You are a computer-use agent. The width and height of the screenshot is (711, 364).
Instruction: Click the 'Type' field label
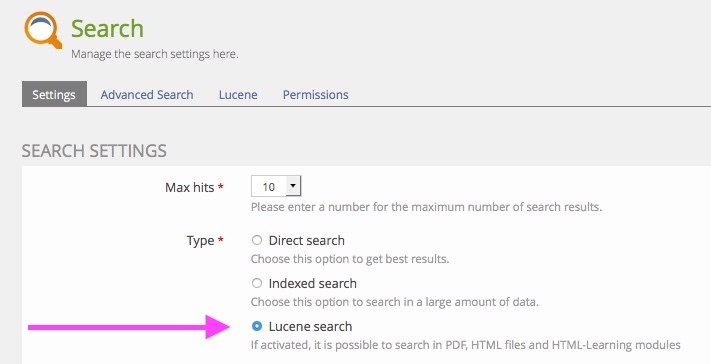point(200,240)
